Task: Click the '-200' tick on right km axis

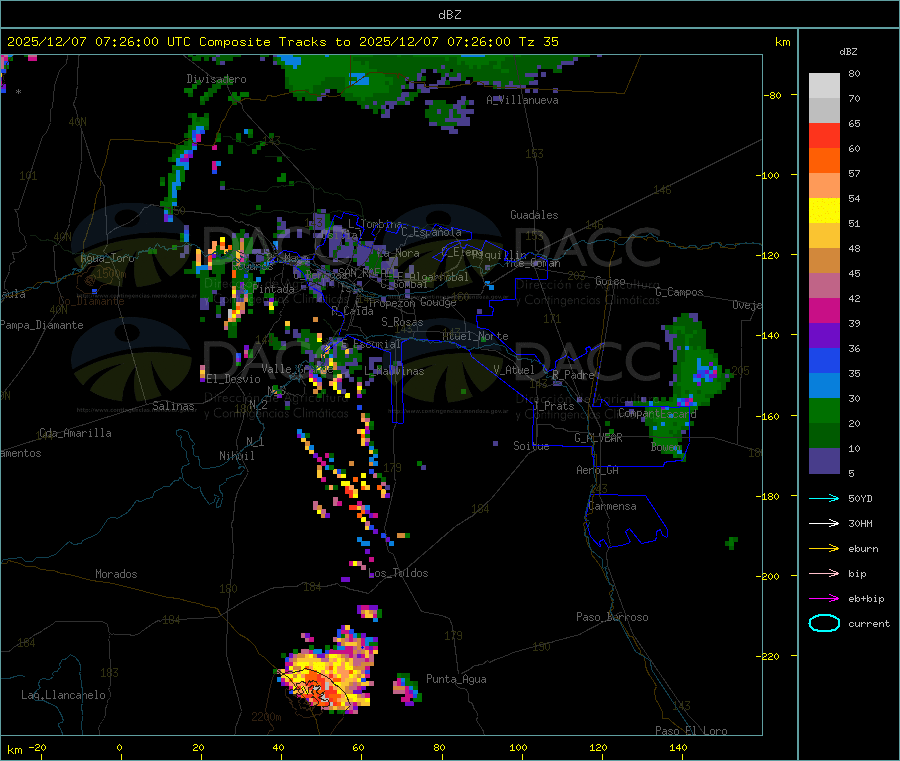Action: [766, 576]
